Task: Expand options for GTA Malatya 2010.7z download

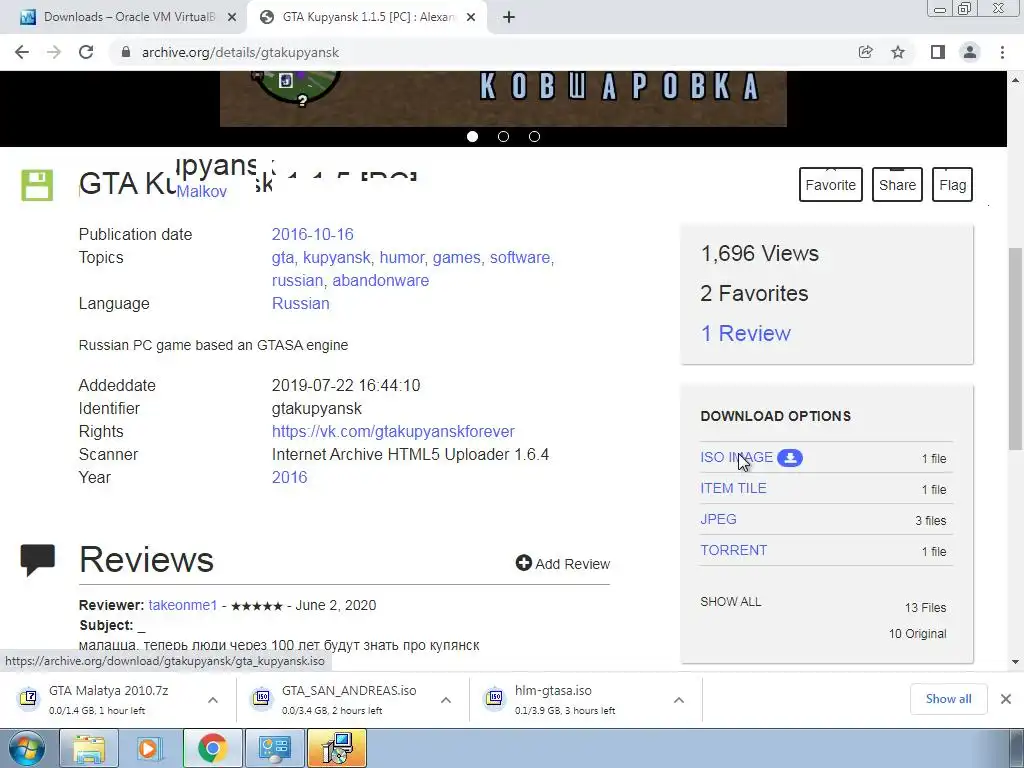Action: (213, 700)
